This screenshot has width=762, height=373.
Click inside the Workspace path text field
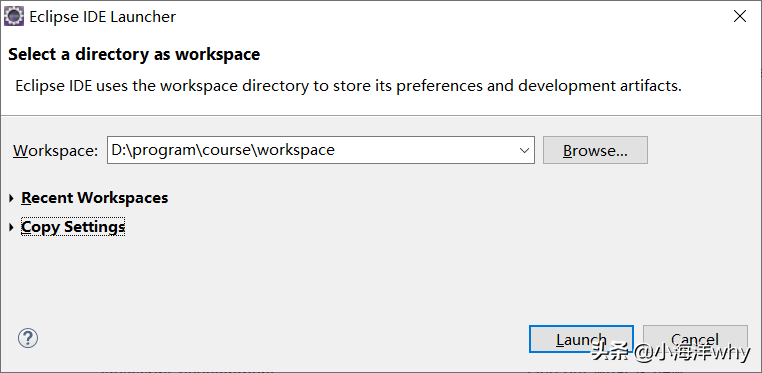click(x=311, y=150)
